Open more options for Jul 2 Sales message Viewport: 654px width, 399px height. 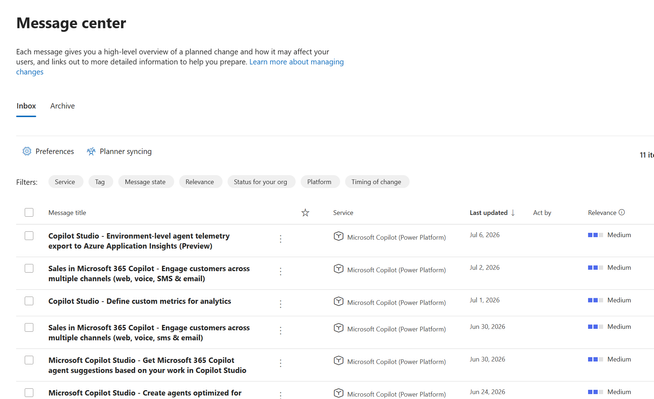tap(280, 271)
